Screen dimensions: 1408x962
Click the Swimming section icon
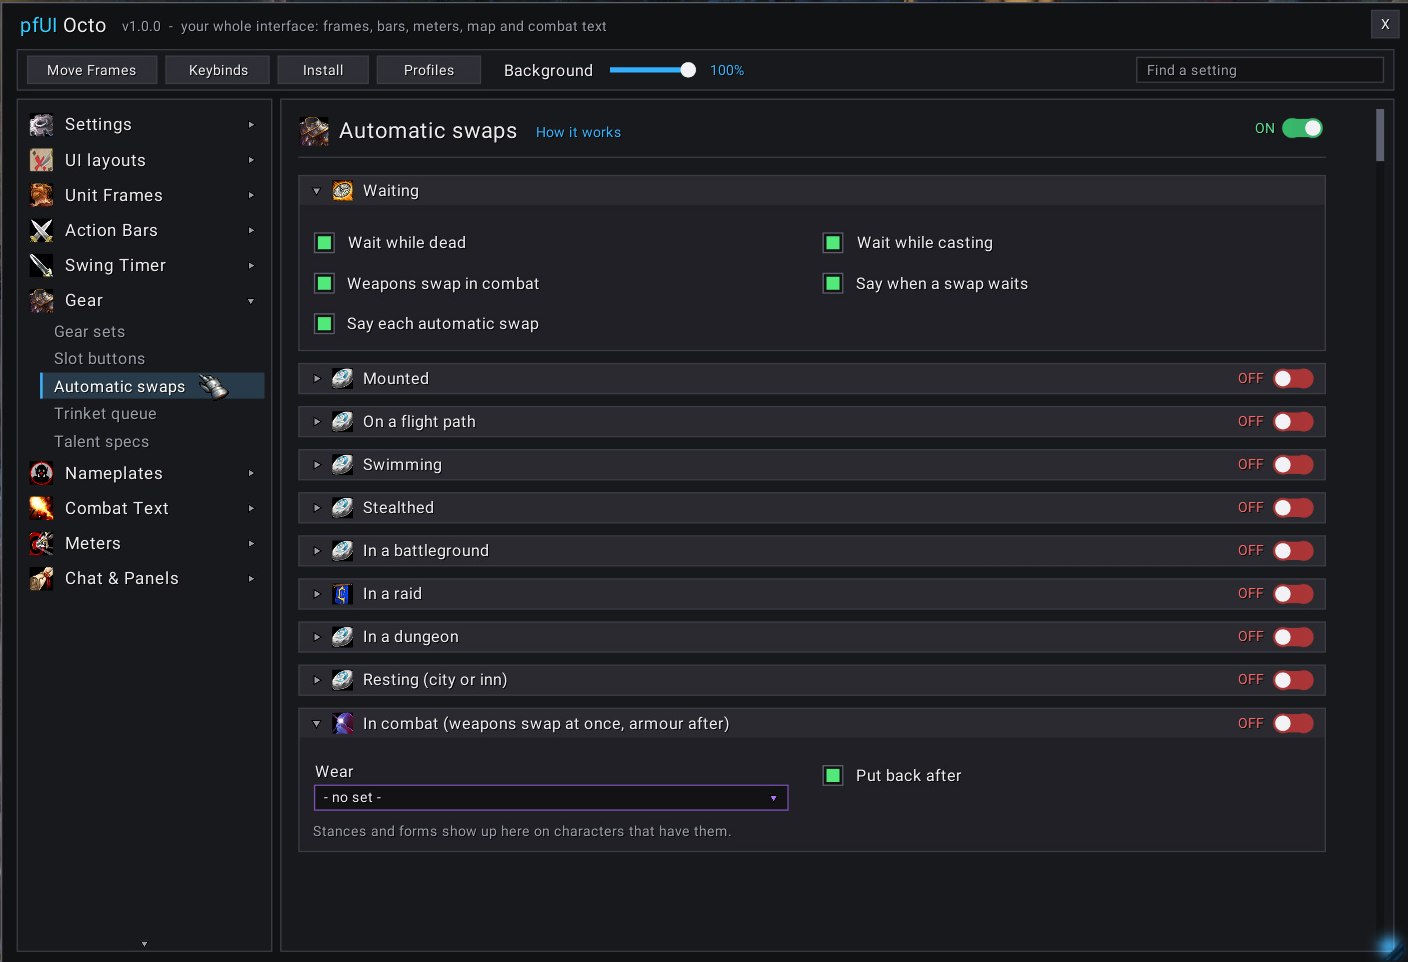342,464
